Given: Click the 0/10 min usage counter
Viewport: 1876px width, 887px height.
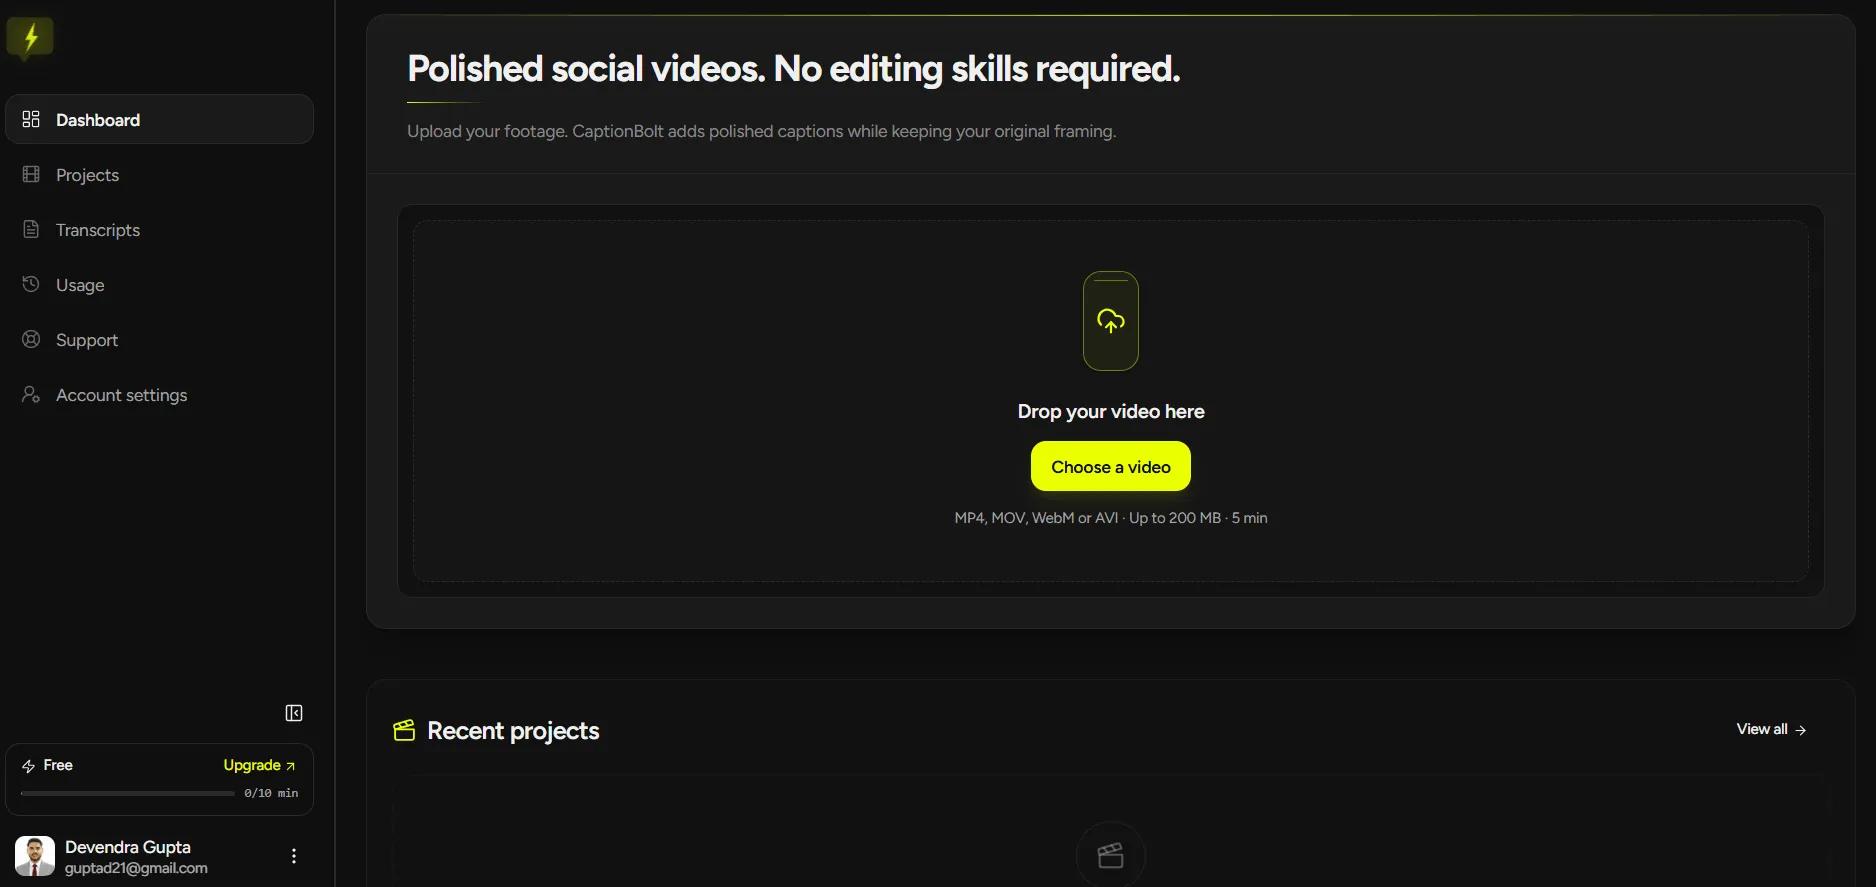Looking at the screenshot, I should (x=271, y=793).
